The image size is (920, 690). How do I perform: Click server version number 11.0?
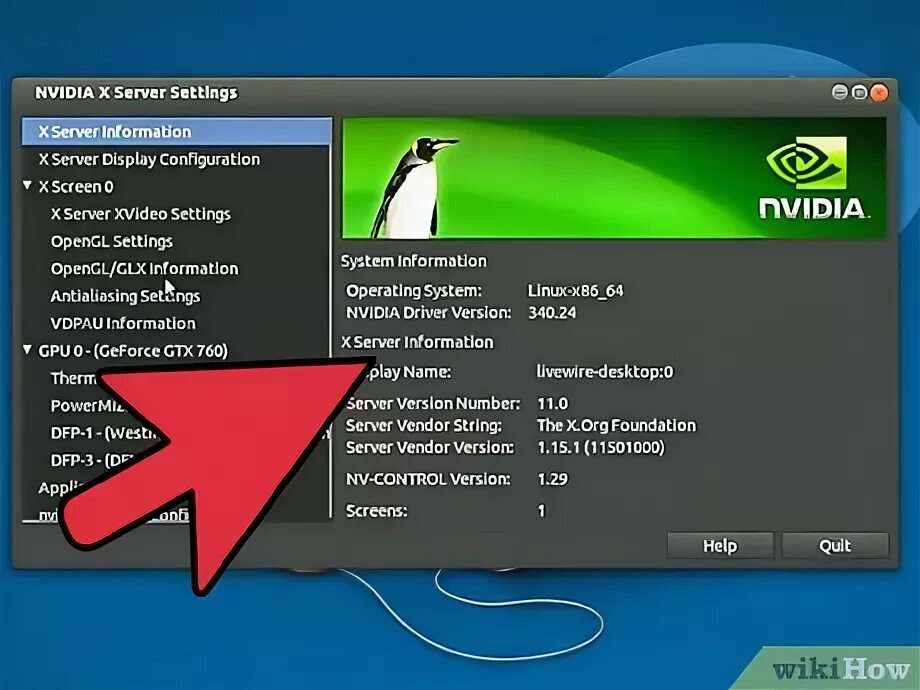tap(553, 404)
